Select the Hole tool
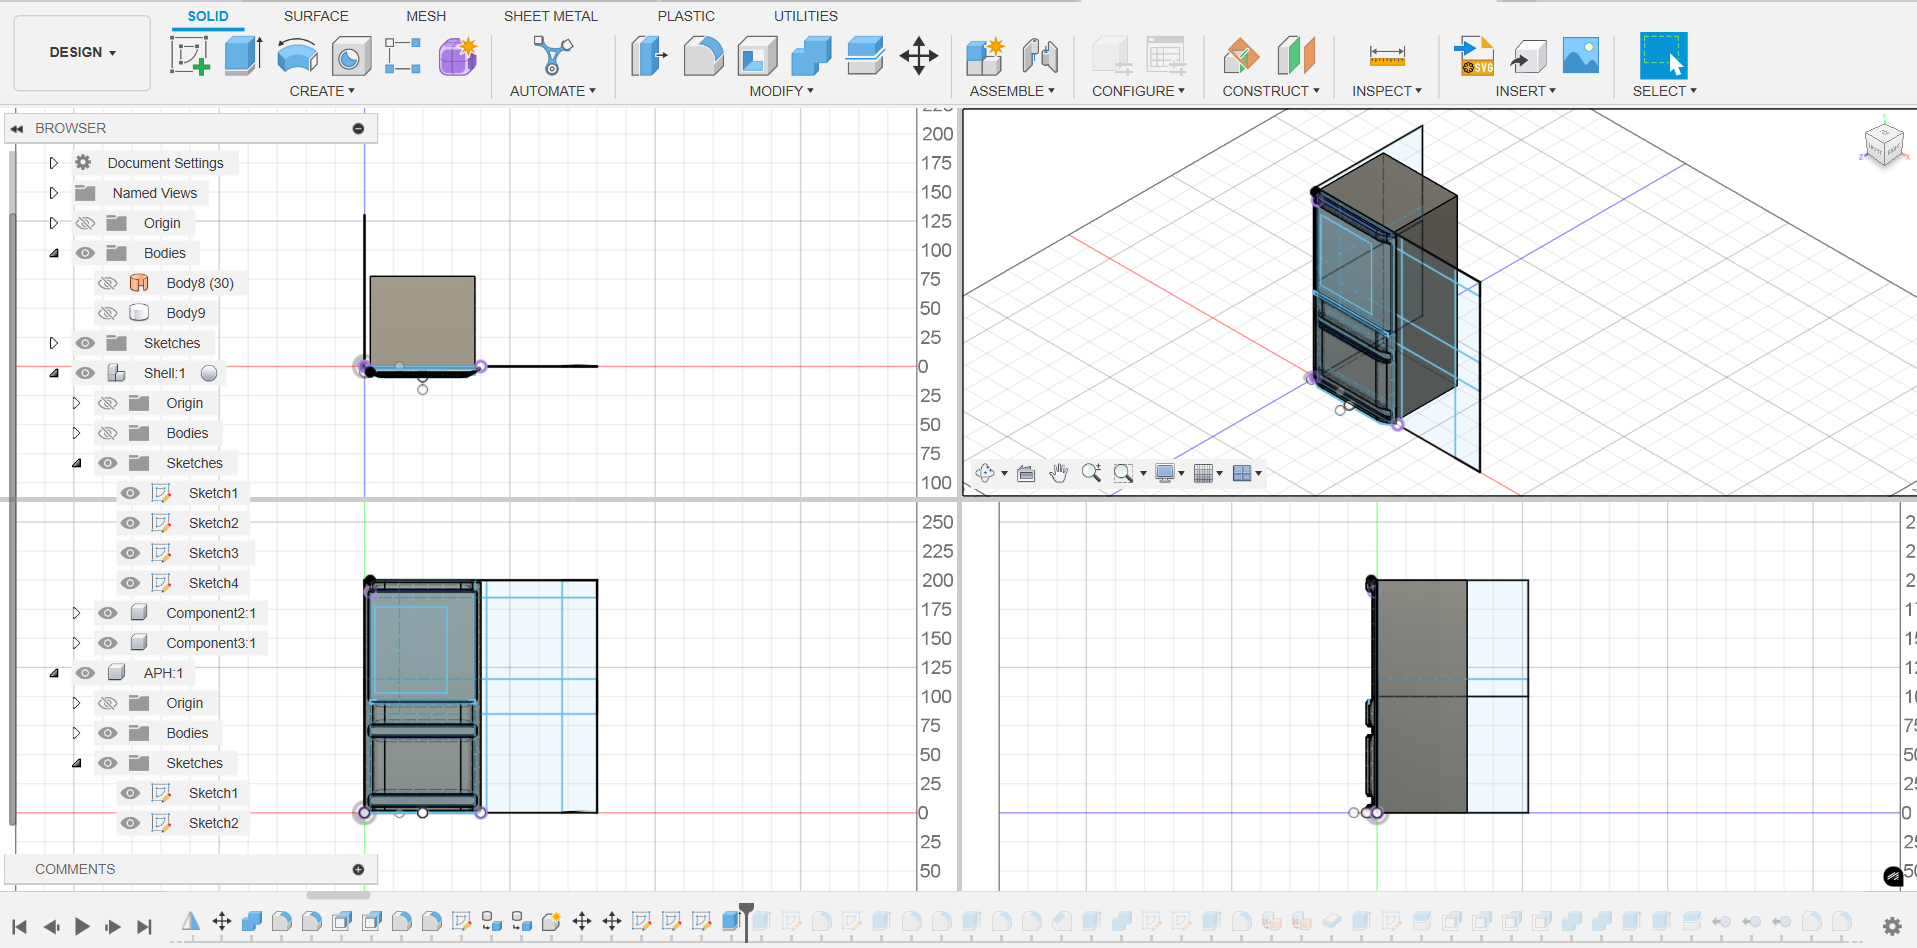Viewport: 1917px width, 948px height. tap(350, 56)
